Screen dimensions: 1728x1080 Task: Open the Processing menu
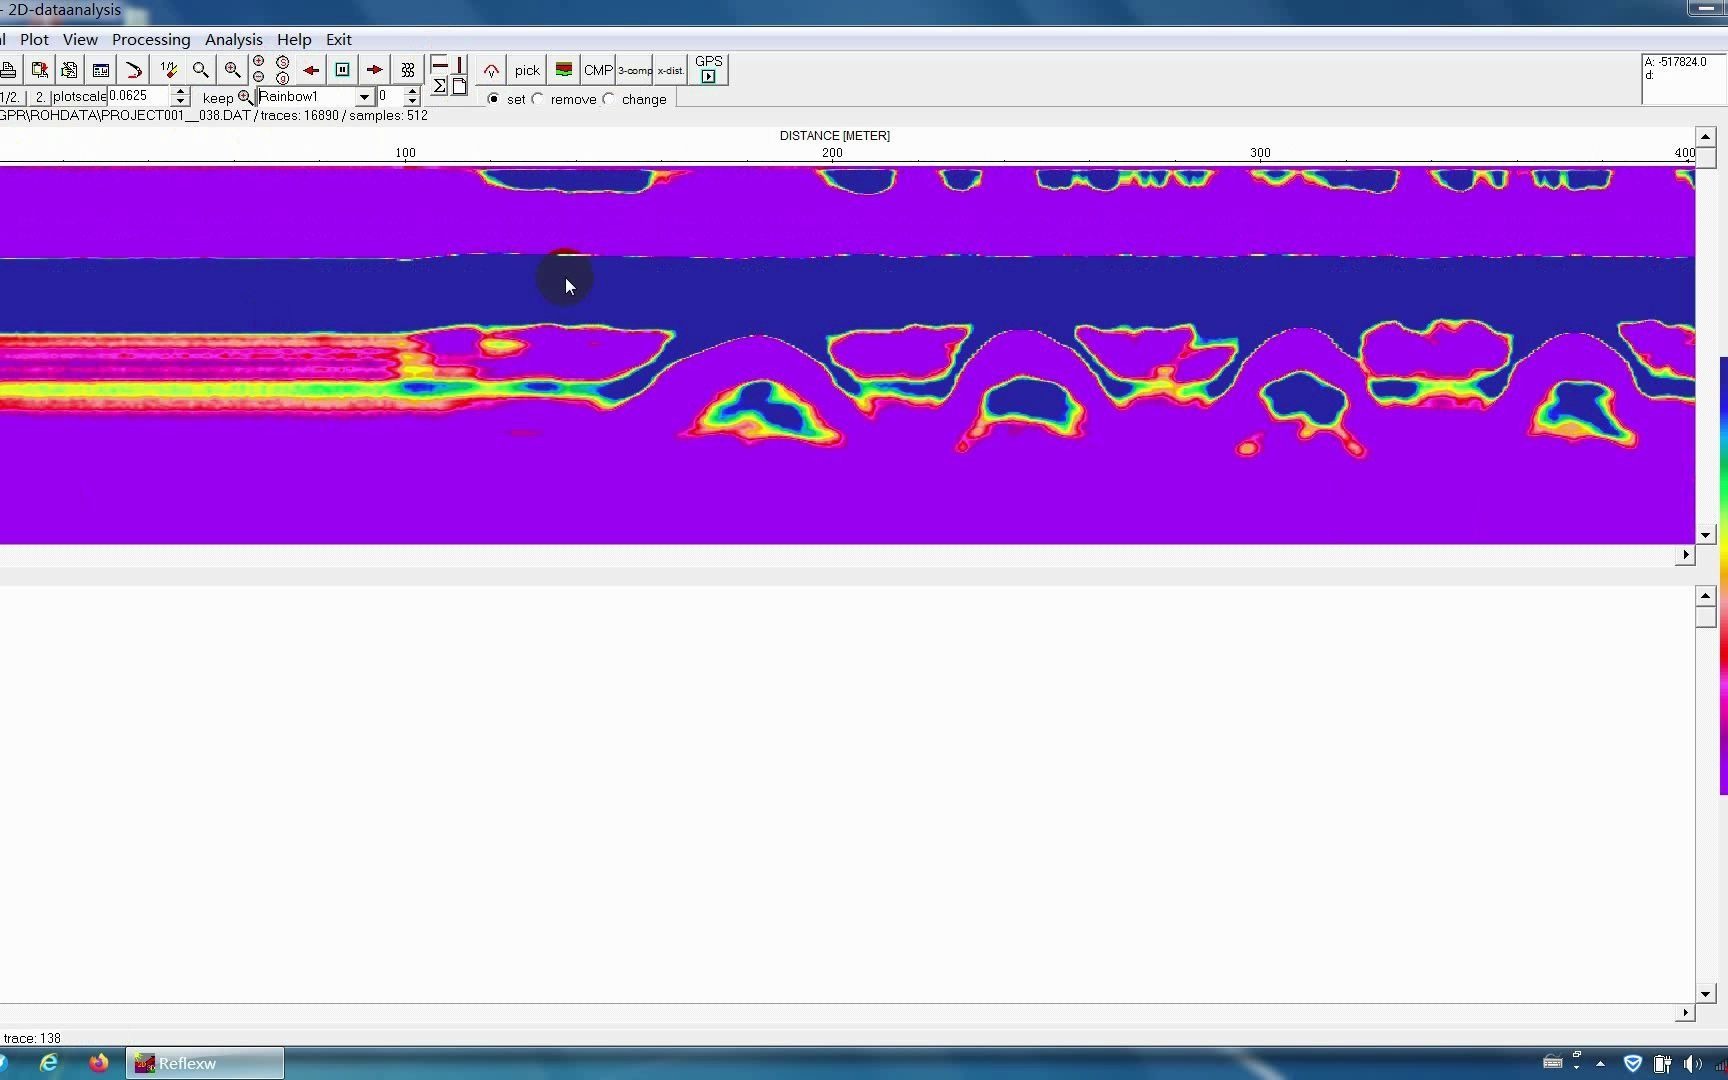151,40
